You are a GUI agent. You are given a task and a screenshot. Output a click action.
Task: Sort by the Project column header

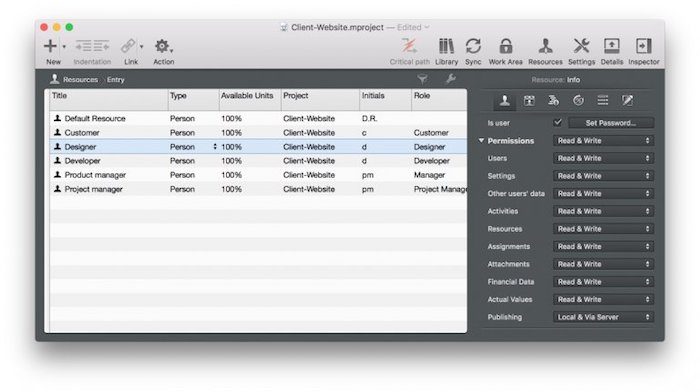pyautogui.click(x=320, y=100)
